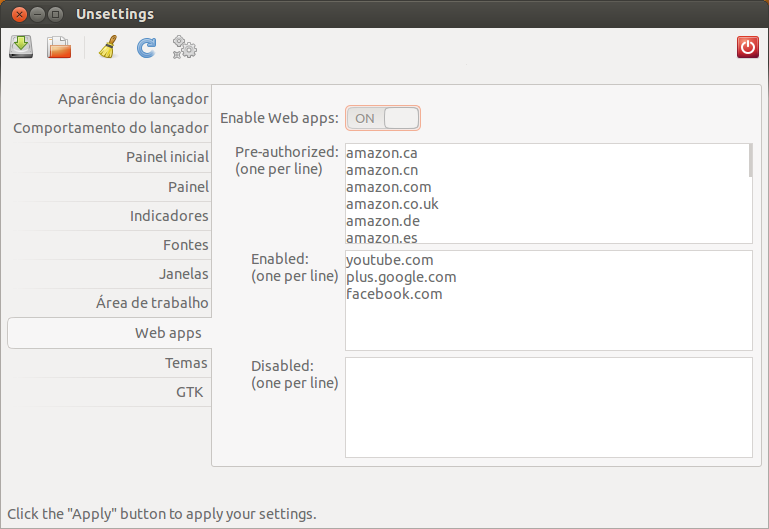Click the amazon.de line
The height and width of the screenshot is (529, 769).
coord(383,221)
